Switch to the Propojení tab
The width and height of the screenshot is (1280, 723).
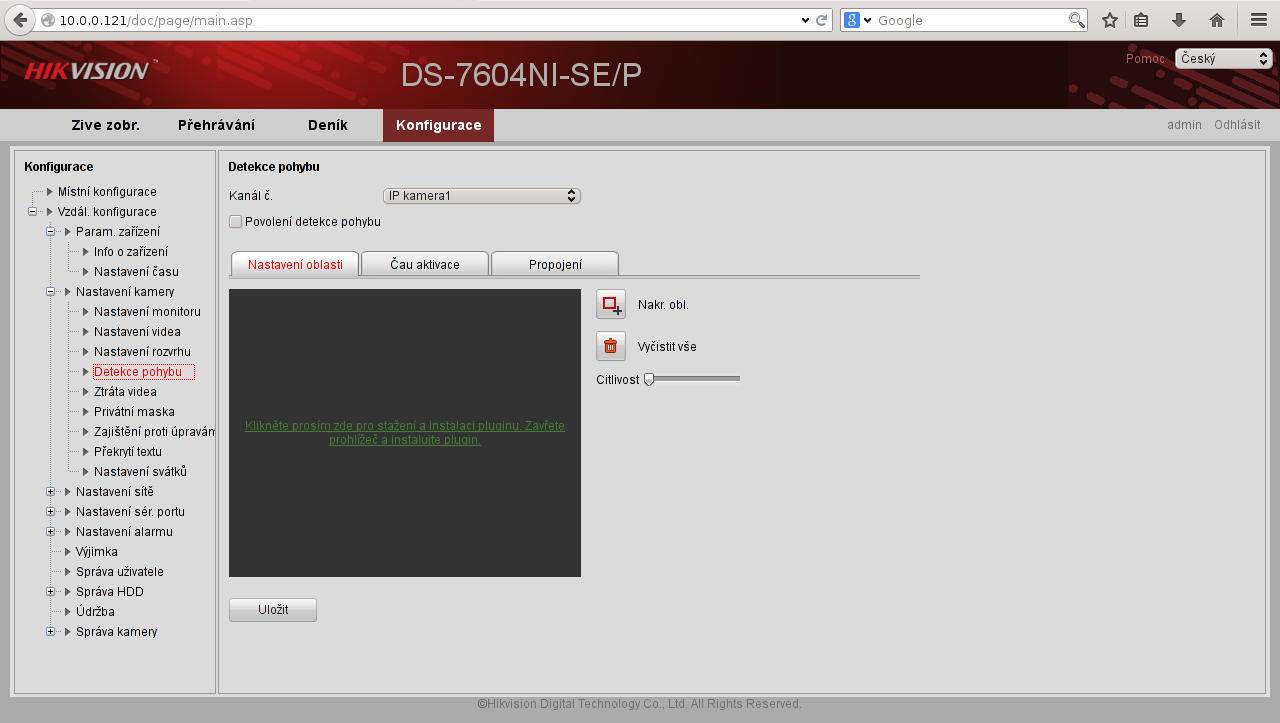coord(555,264)
